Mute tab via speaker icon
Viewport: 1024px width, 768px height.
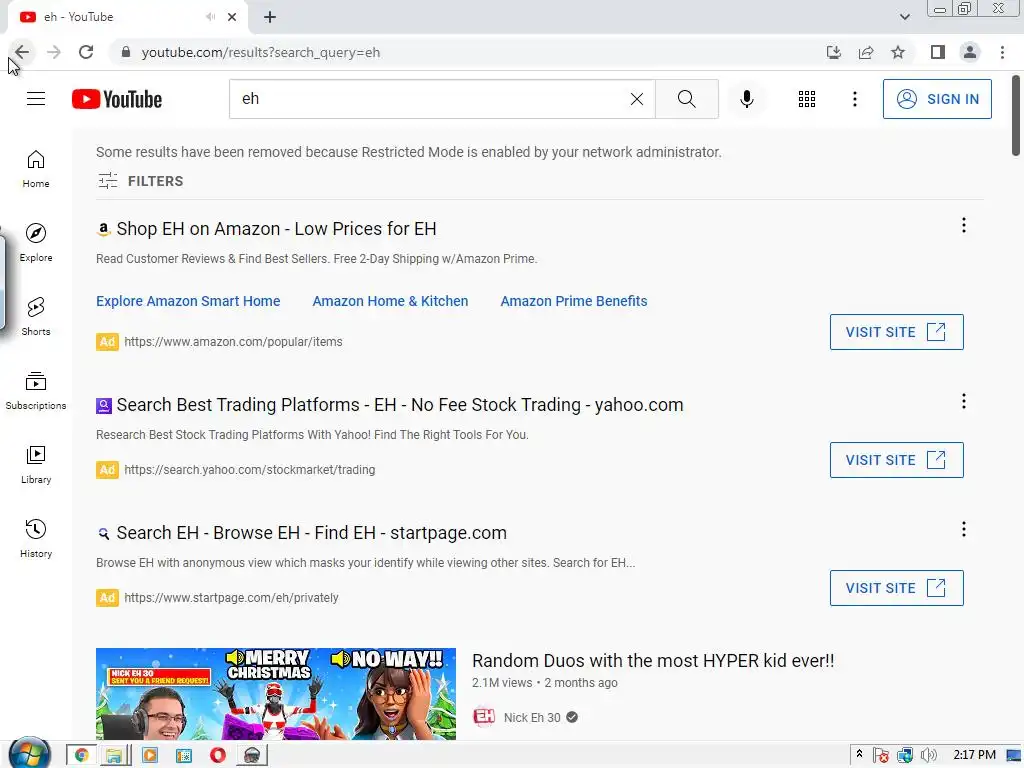pyautogui.click(x=210, y=17)
